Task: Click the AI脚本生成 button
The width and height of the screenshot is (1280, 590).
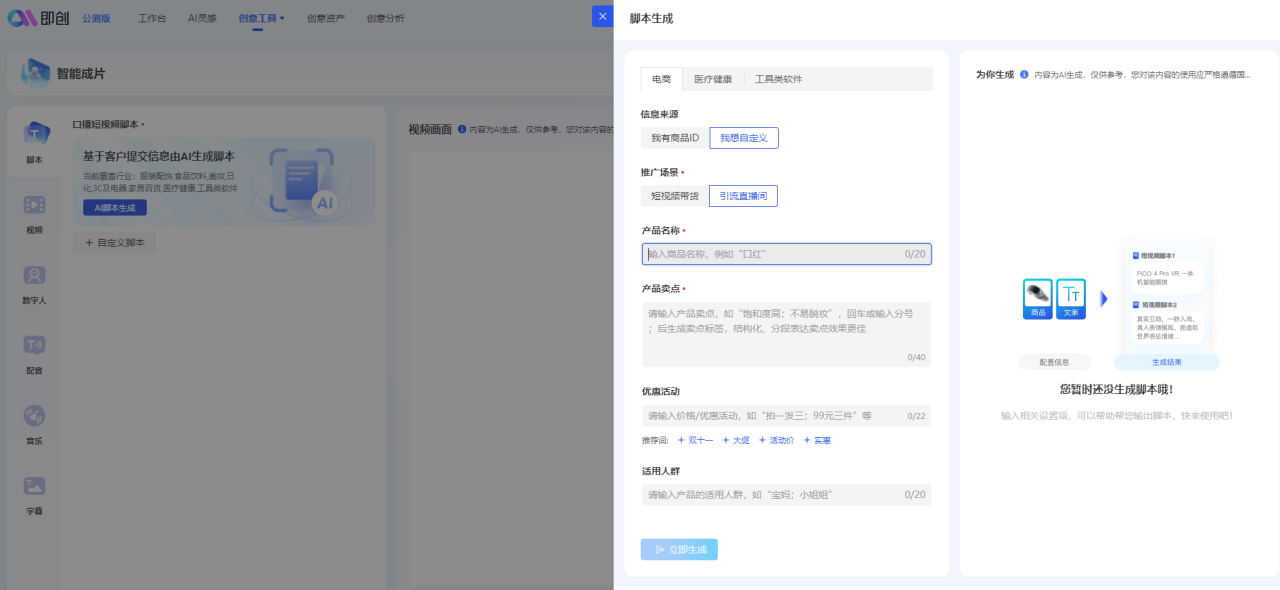Action: (113, 208)
